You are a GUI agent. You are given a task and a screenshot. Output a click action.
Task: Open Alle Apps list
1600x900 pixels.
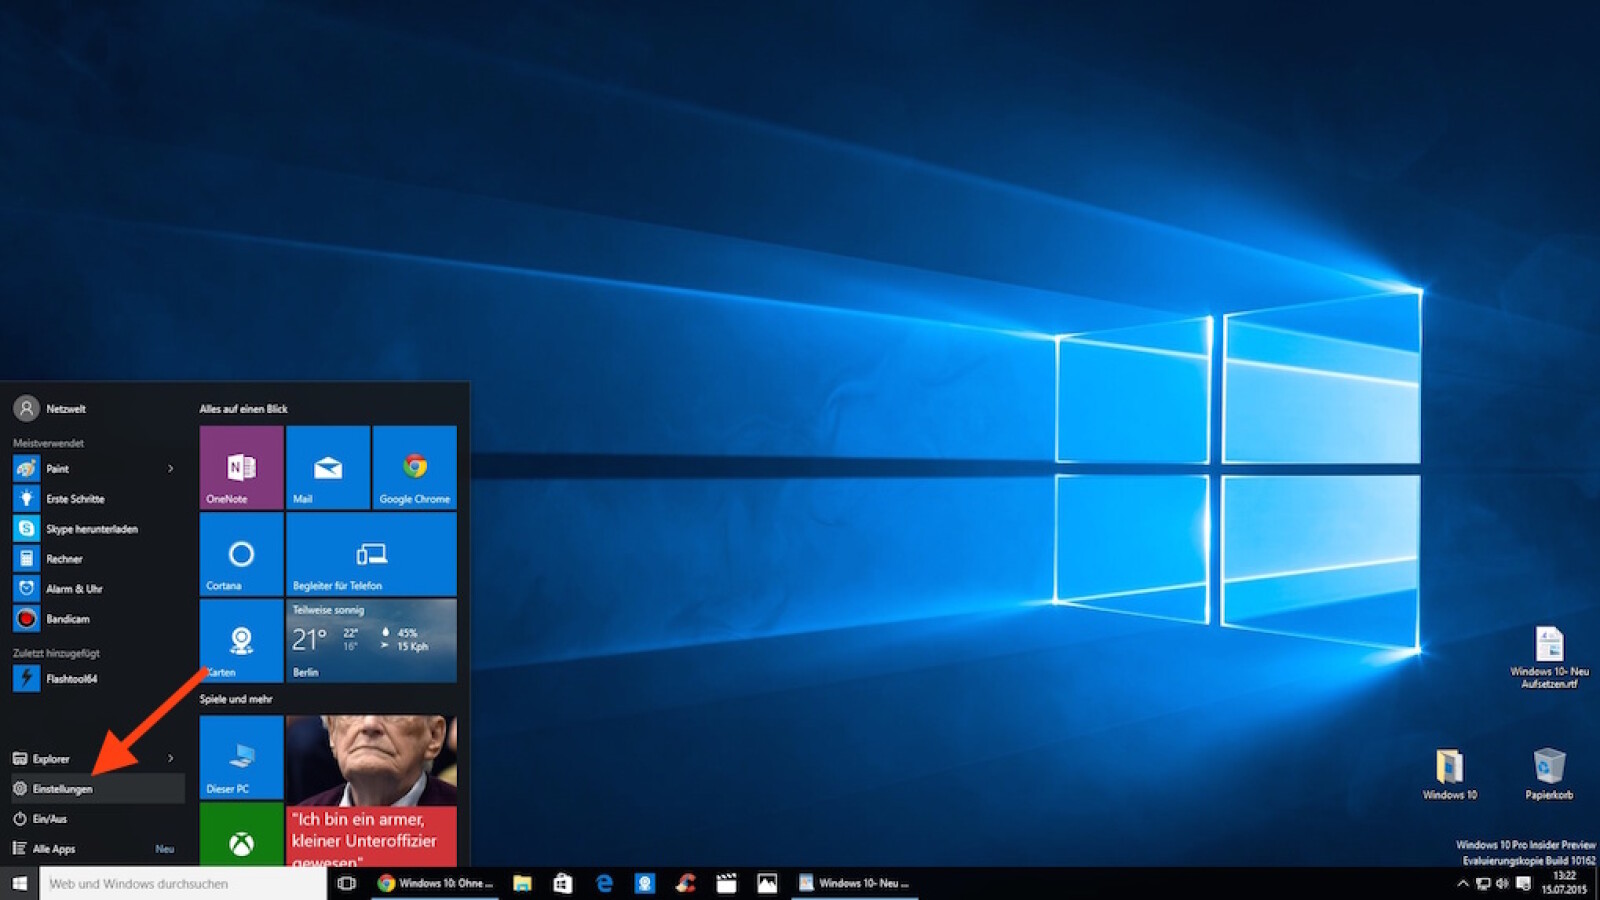click(54, 849)
